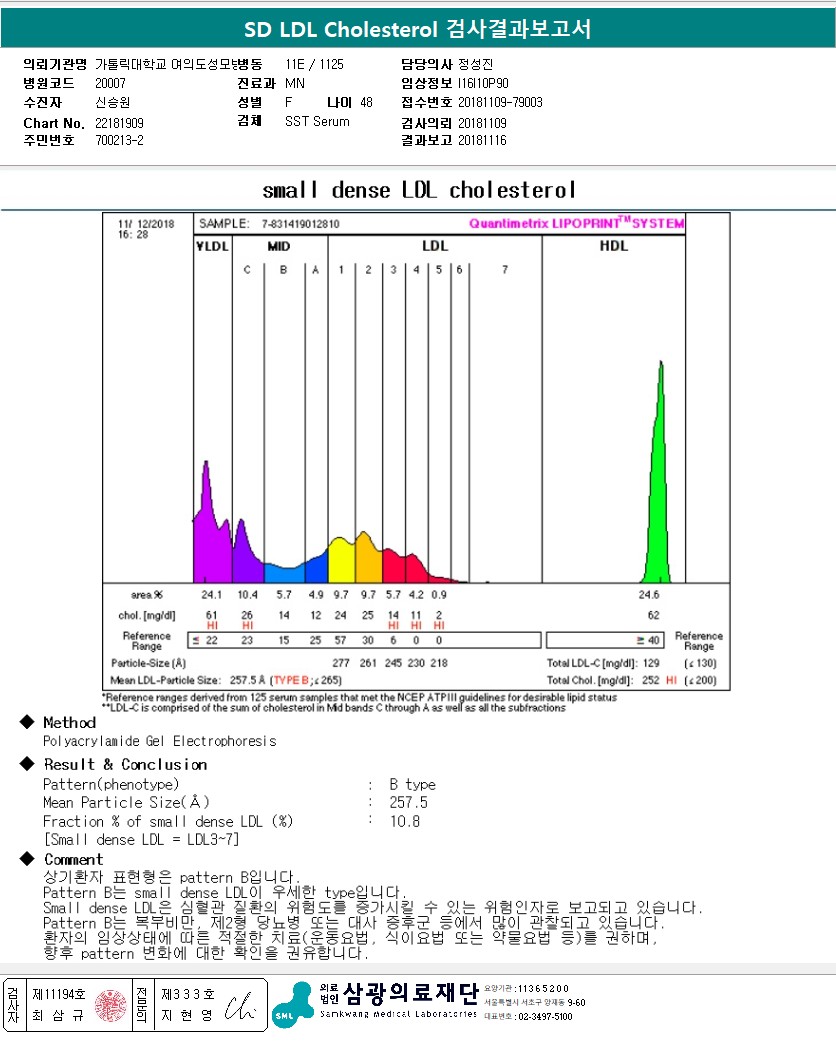Click the 'Comment' heading

[74, 859]
